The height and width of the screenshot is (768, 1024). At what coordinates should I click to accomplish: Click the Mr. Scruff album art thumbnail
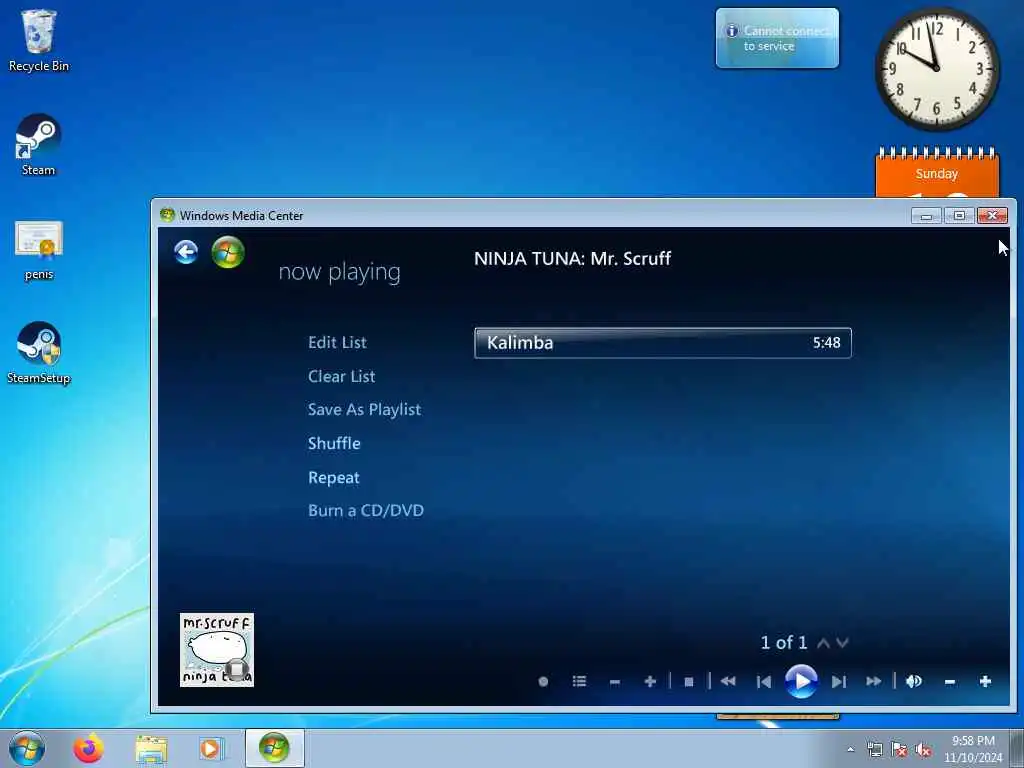217,650
